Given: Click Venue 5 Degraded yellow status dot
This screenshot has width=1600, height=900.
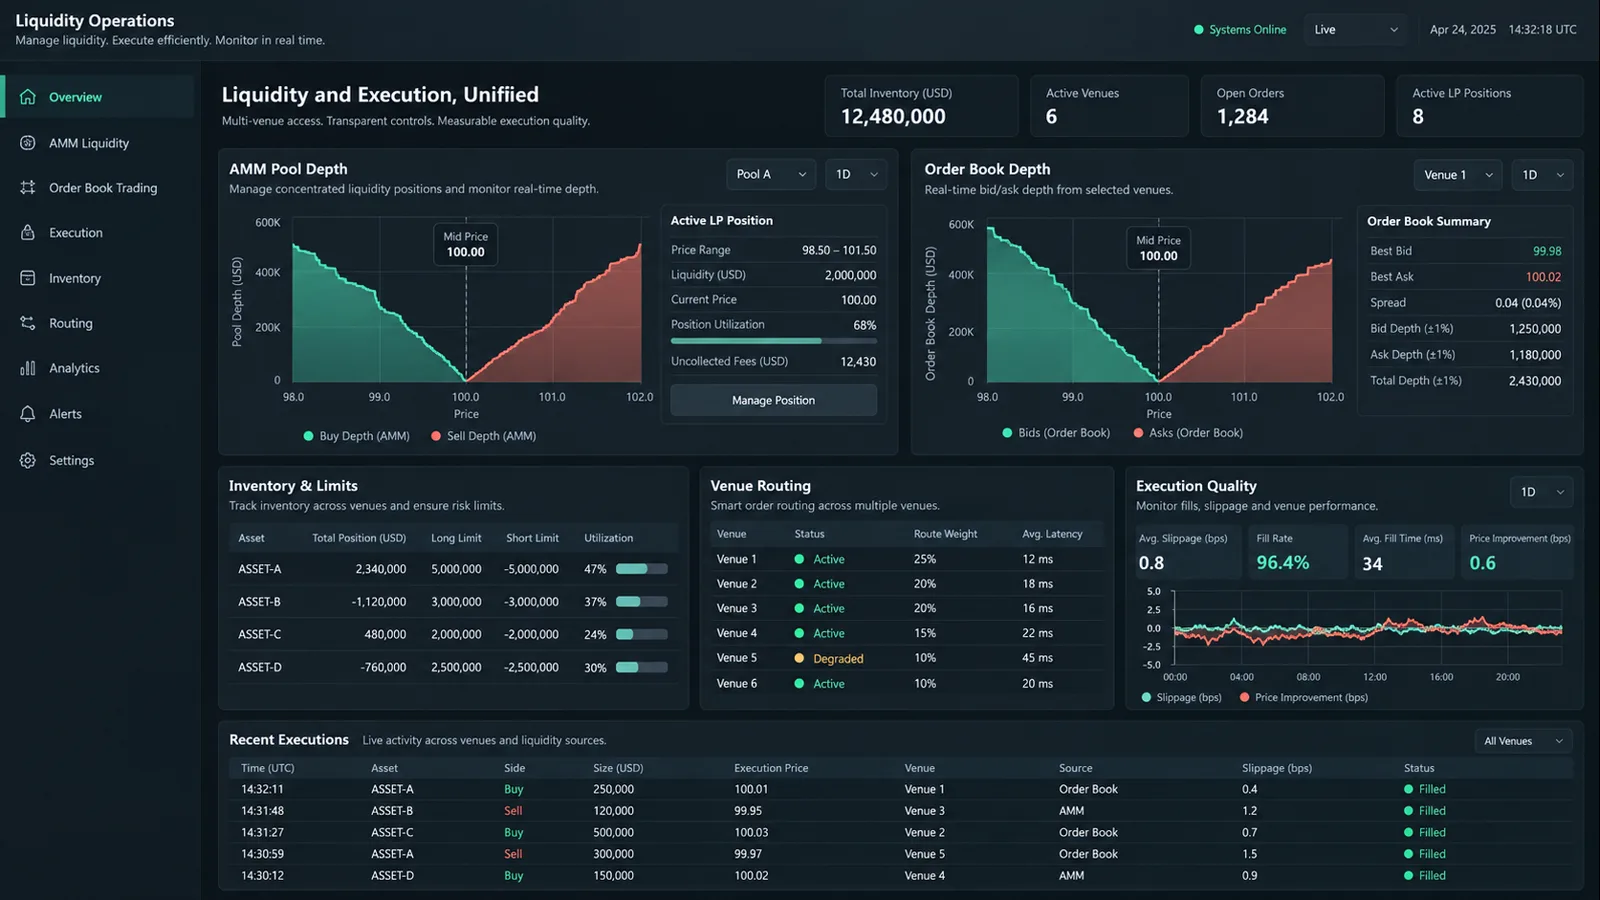Looking at the screenshot, I should coord(799,658).
